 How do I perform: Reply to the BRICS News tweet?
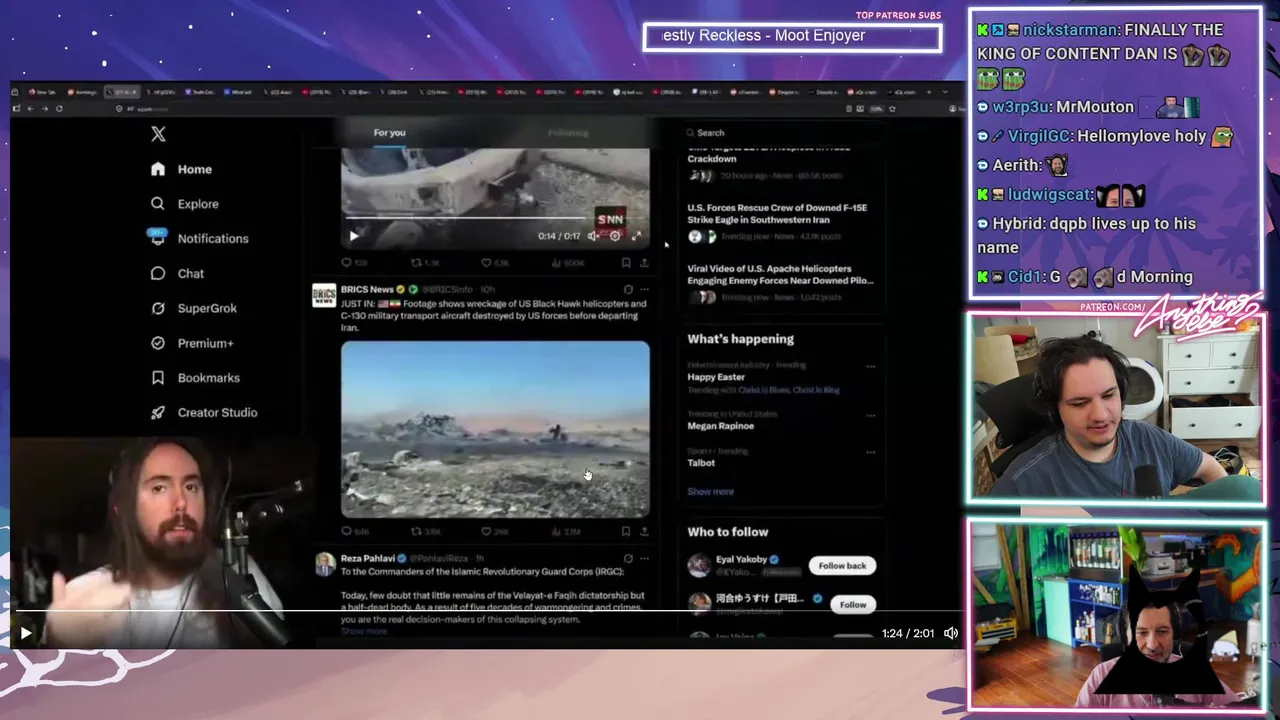[347, 531]
